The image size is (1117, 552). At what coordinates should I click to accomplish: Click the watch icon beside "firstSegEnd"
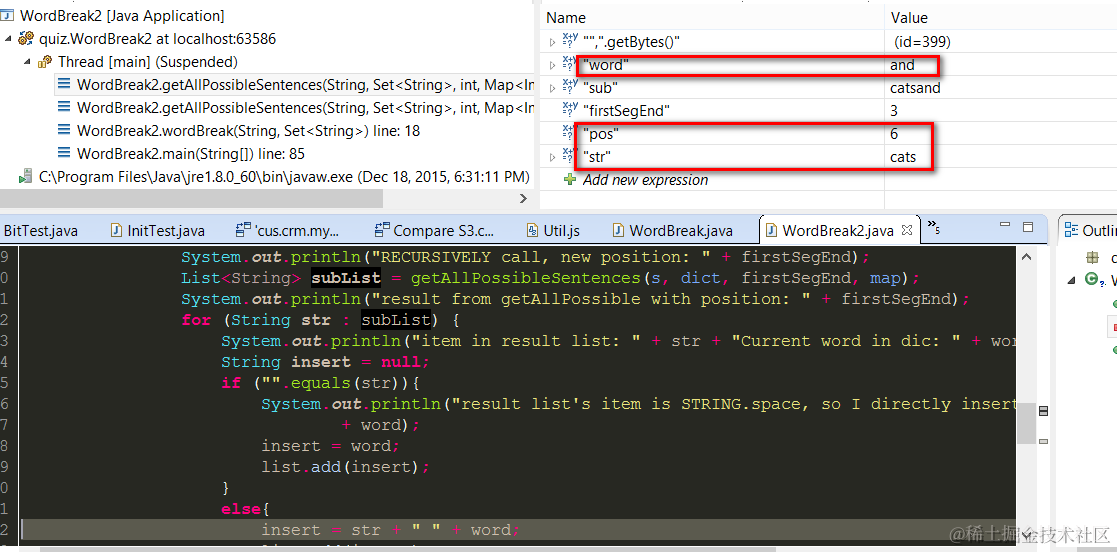570,109
